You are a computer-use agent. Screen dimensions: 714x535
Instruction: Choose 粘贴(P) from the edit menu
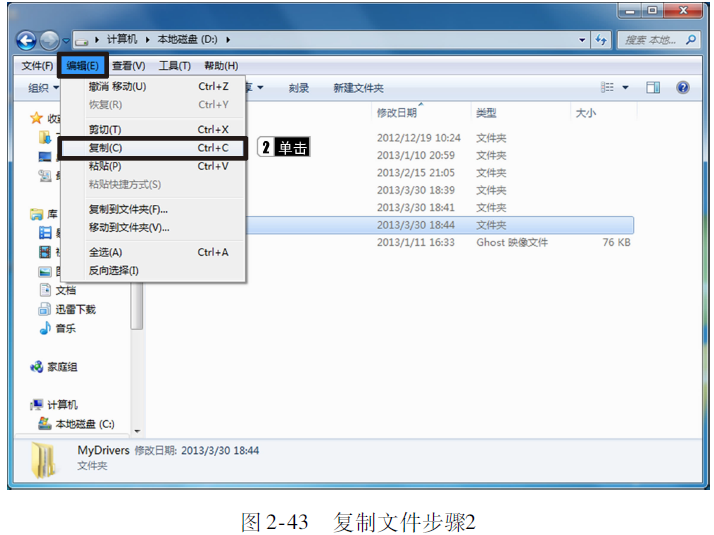pyautogui.click(x=153, y=166)
